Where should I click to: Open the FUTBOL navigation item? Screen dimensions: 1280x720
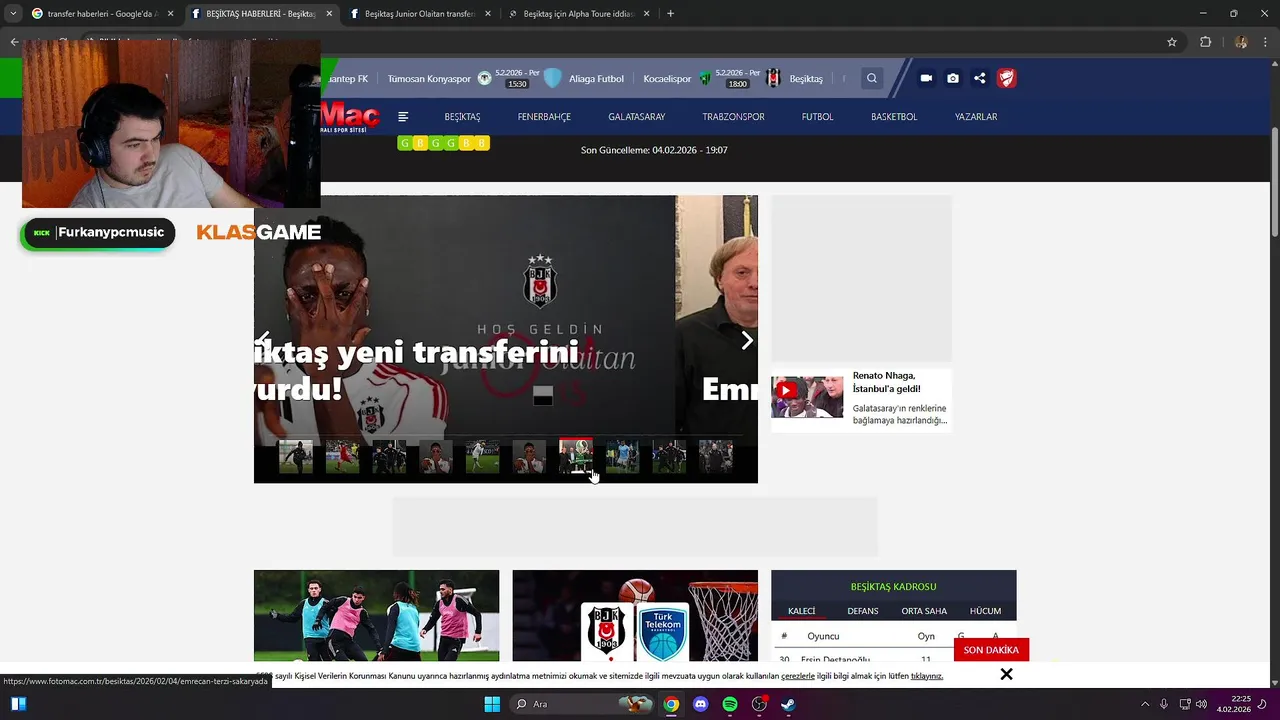[817, 117]
